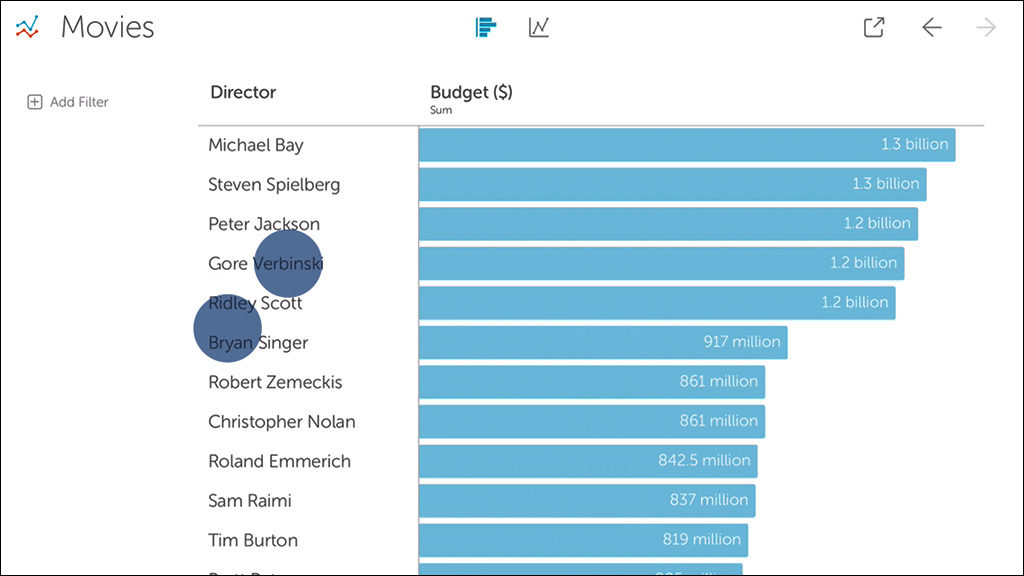Select the Sam Raimi row label
This screenshot has width=1024, height=576.
click(x=250, y=501)
